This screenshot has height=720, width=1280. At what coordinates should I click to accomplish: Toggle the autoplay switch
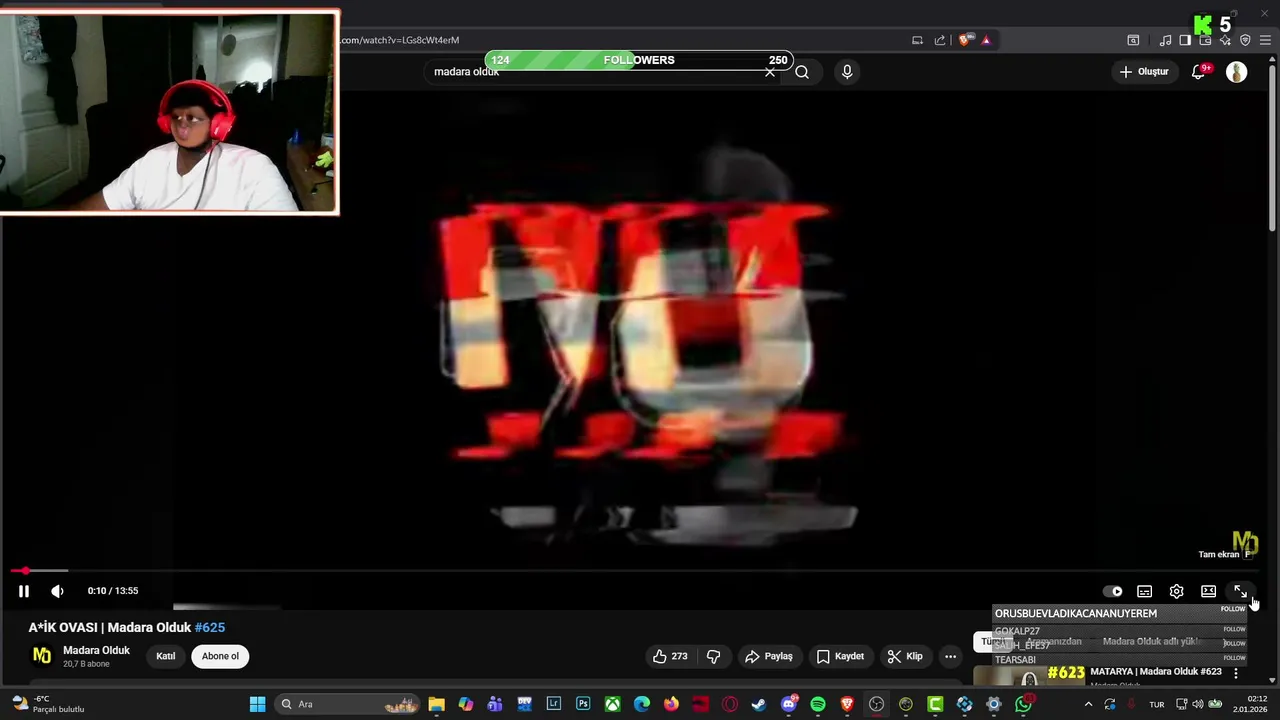1112,591
